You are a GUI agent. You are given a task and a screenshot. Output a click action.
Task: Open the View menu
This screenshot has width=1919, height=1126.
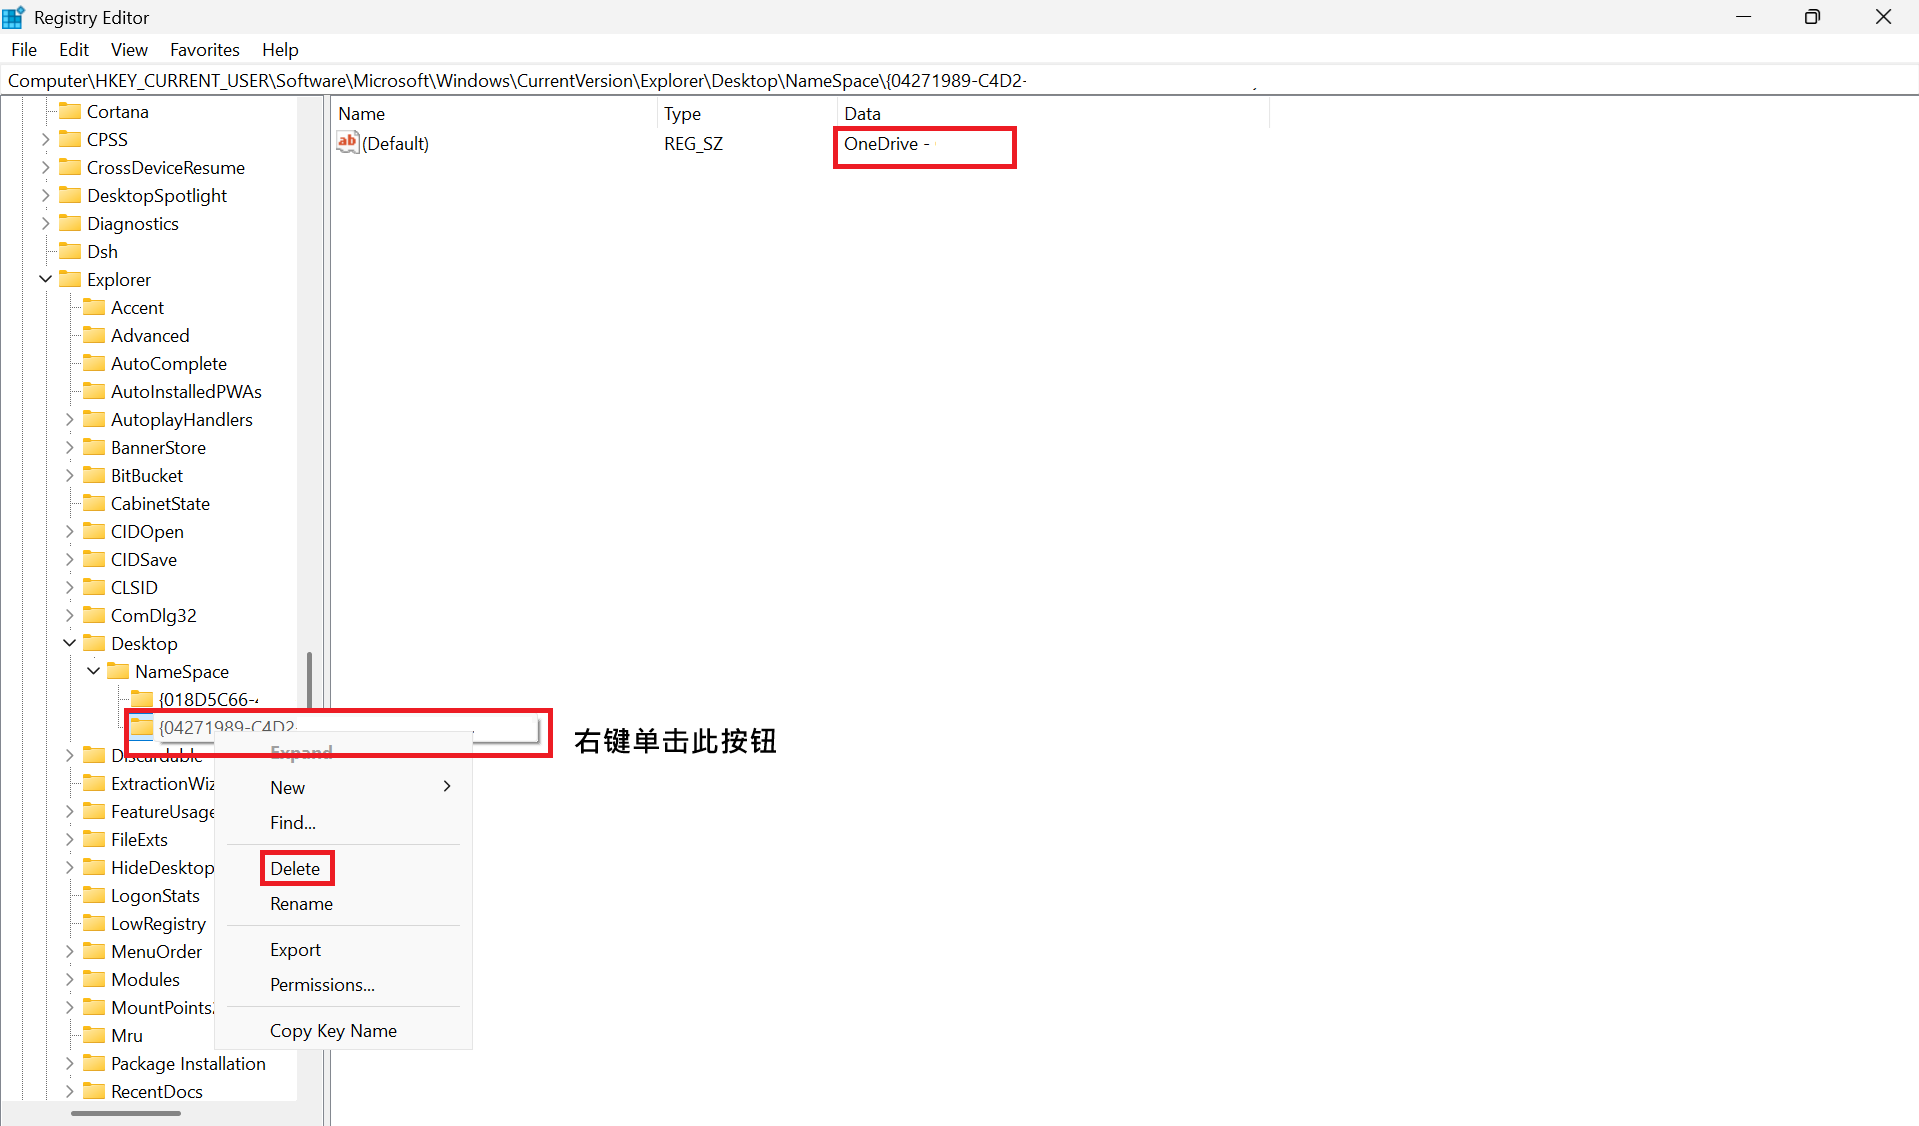coord(129,50)
